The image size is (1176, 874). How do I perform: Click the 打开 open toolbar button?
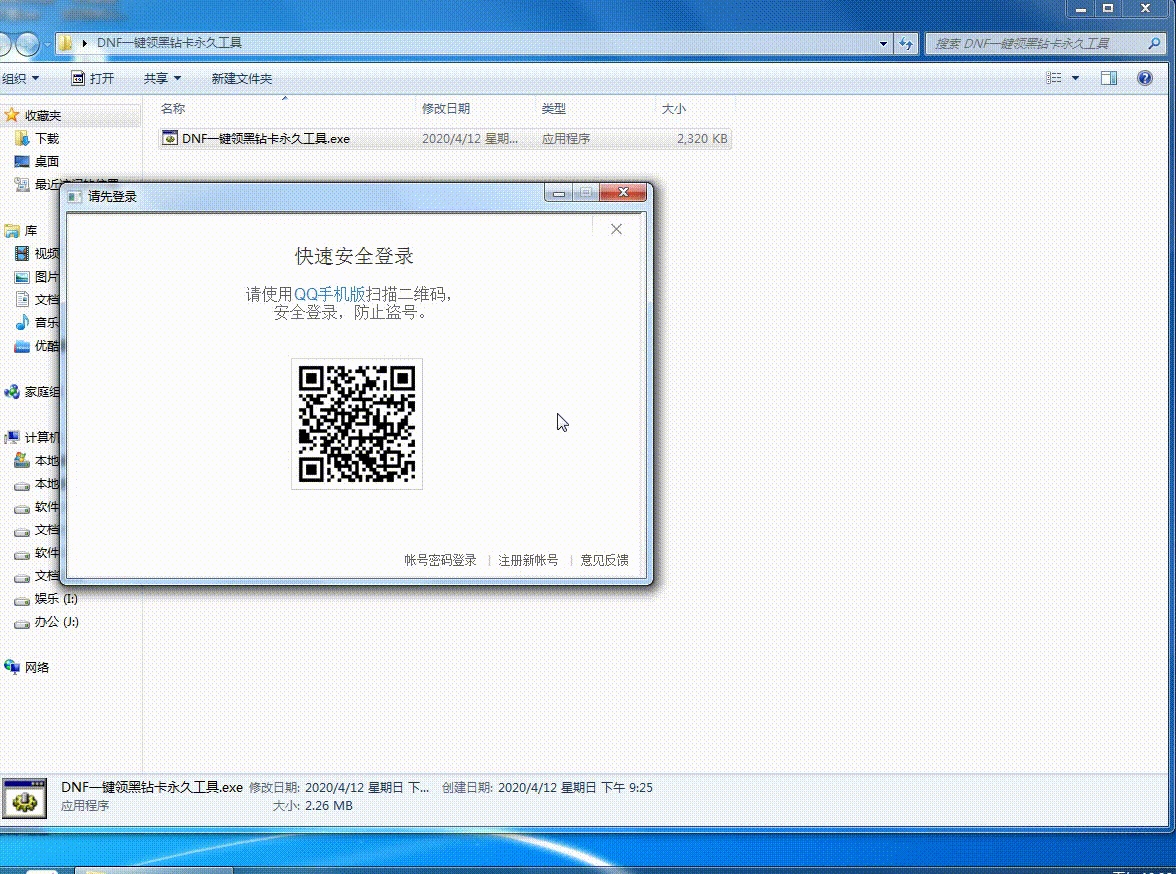93,78
